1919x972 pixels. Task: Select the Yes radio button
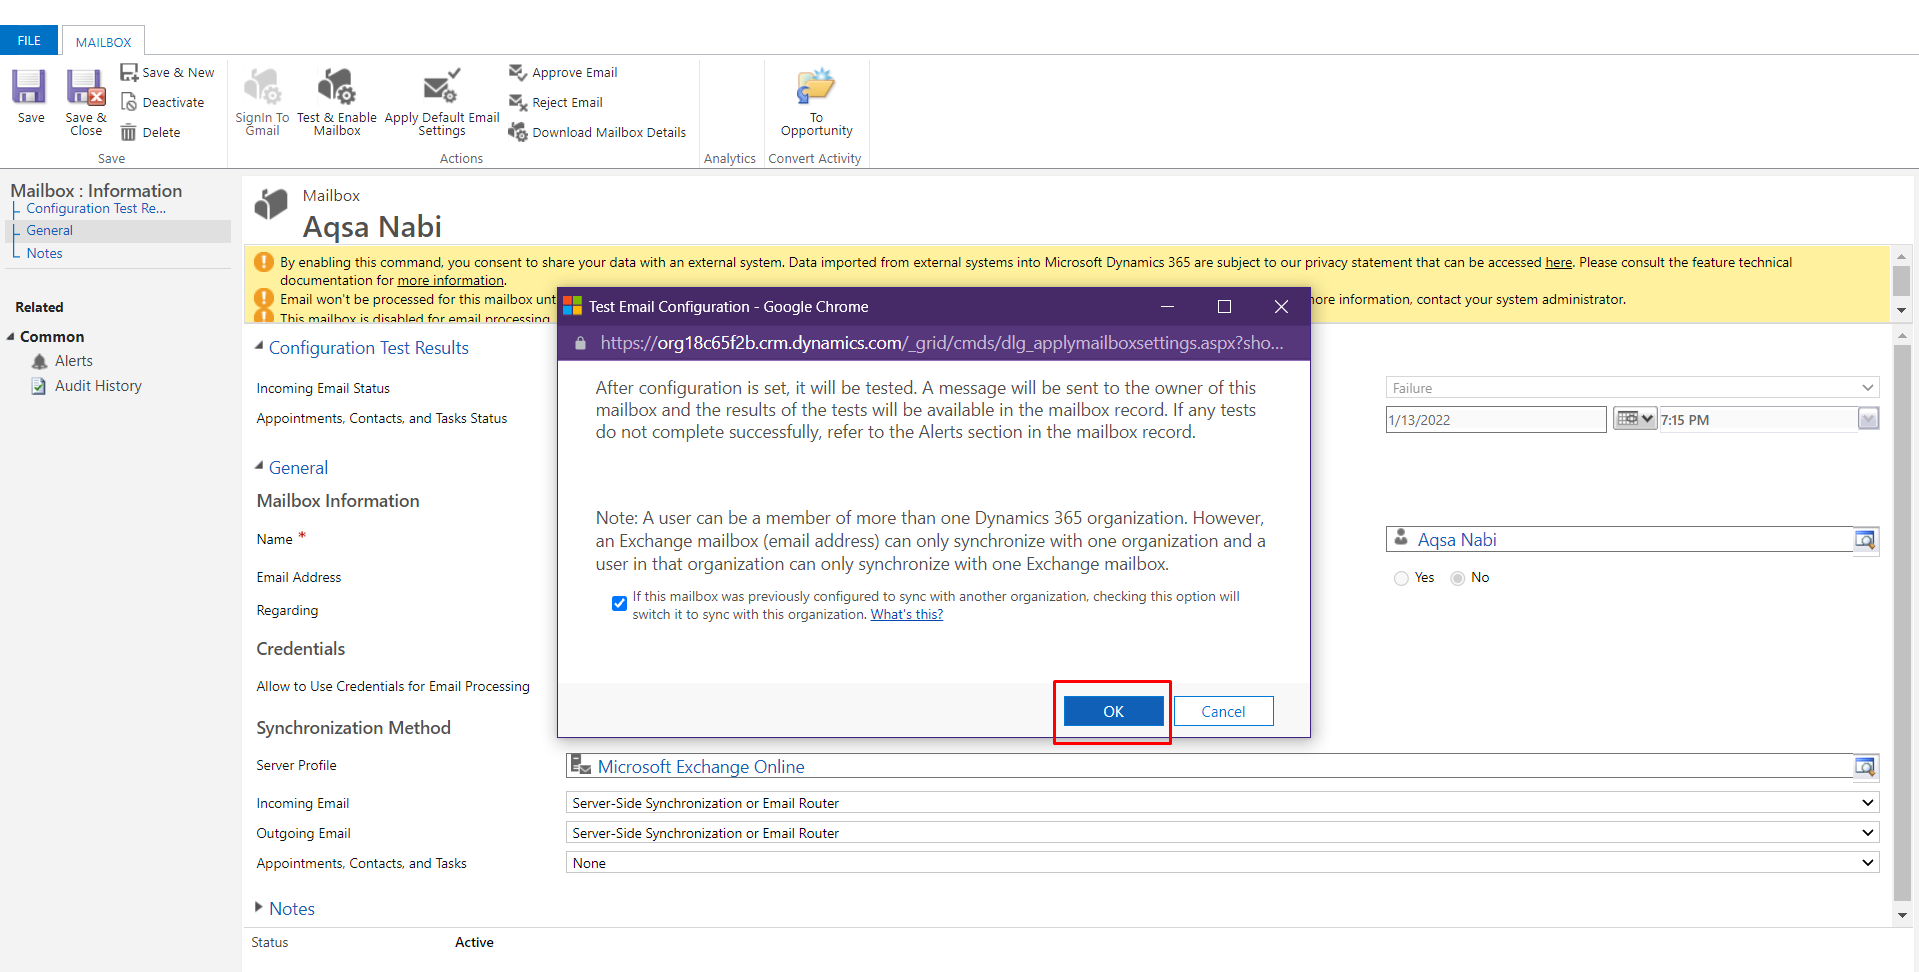click(1401, 578)
